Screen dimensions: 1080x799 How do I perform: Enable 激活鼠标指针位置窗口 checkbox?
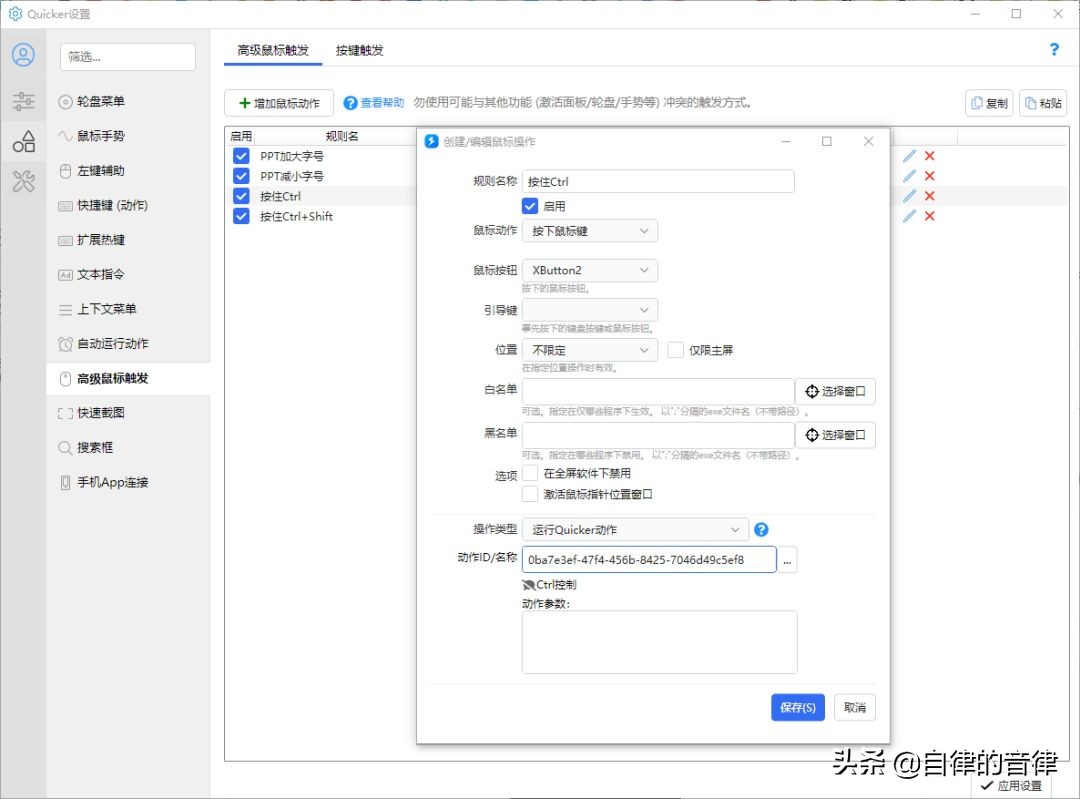coord(530,494)
